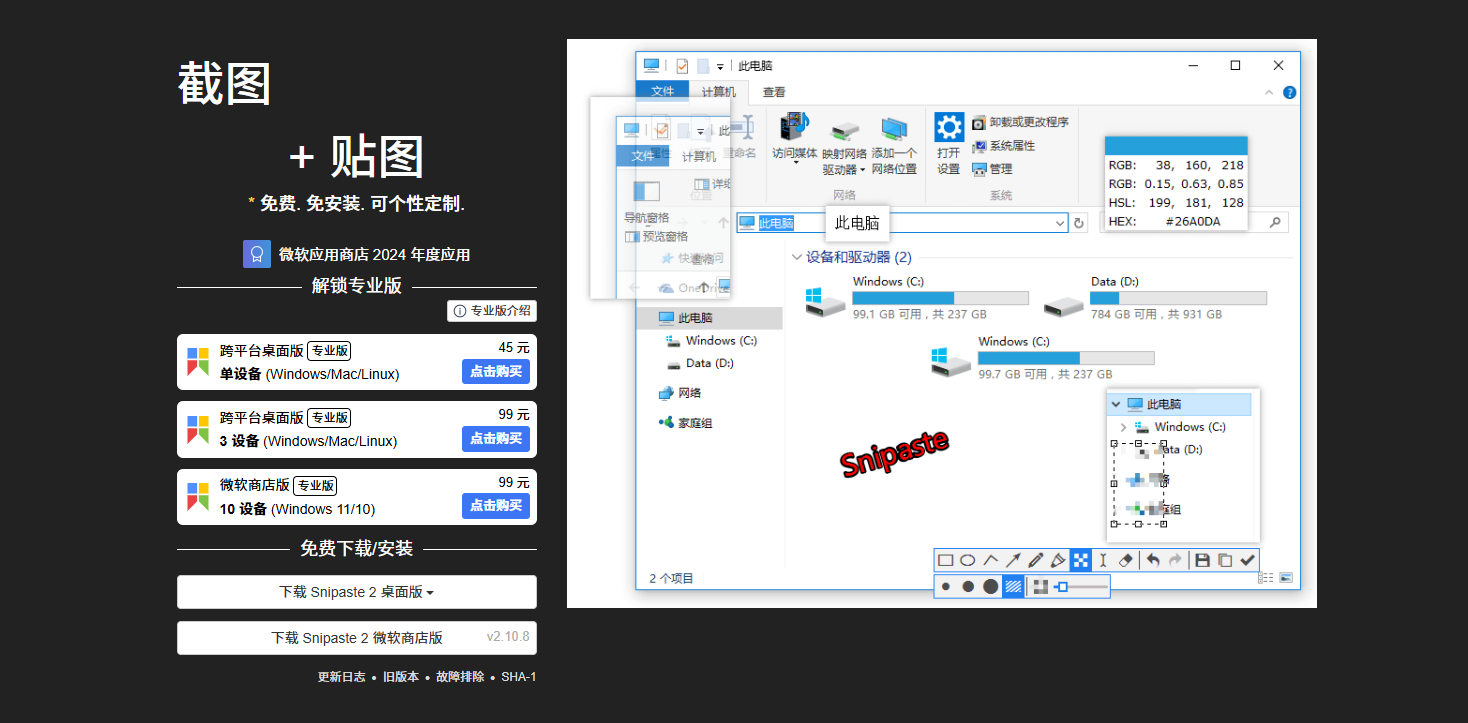Screen dimensions: 1468x723
Task: Click the address bar refresh icon
Action: click(1079, 223)
